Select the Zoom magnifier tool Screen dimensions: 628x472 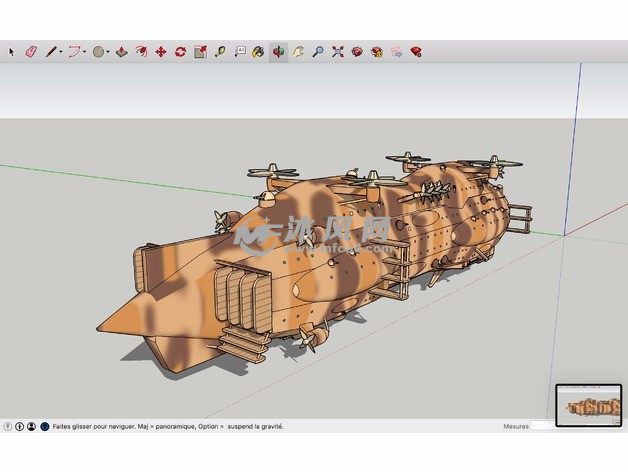point(318,51)
